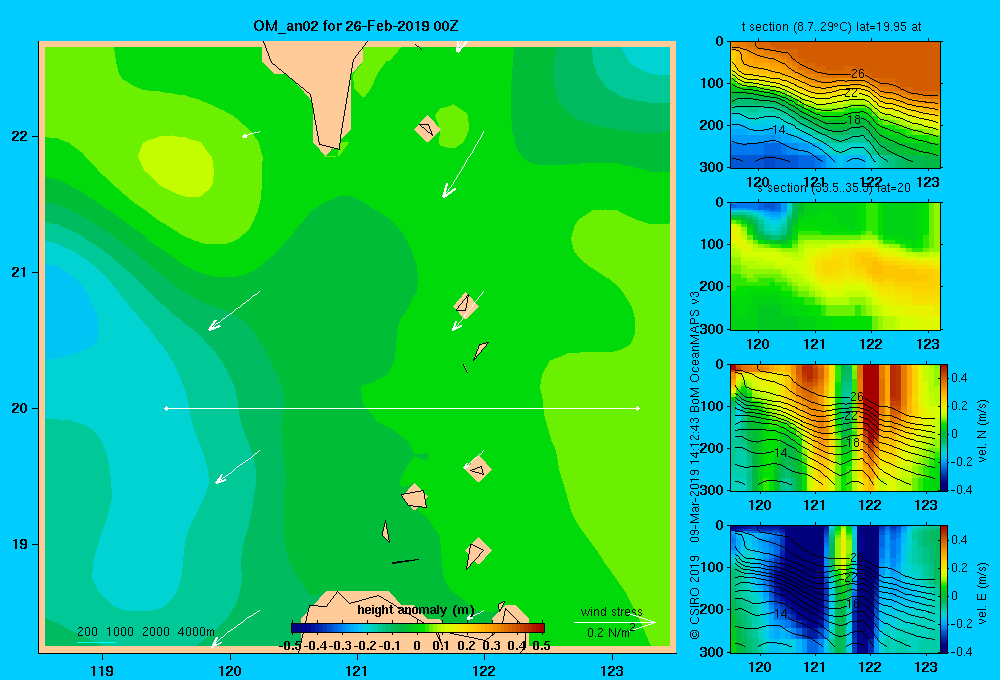Click the island near 121.5E 19.3N
This screenshot has width=1000, height=680.
tap(415, 497)
